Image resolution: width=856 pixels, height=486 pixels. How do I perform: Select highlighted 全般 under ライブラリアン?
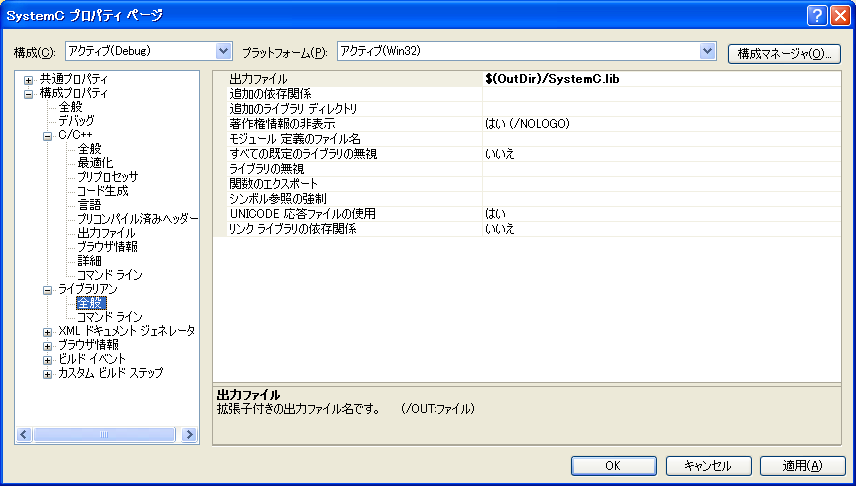pos(91,303)
